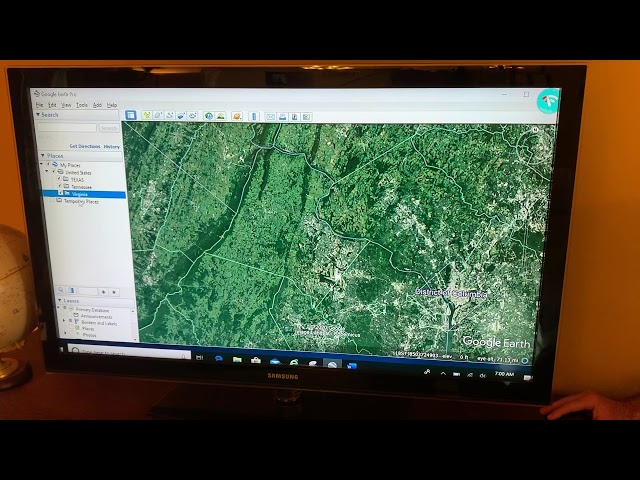Select the Ruler tool
The width and height of the screenshot is (640, 480).
click(254, 117)
